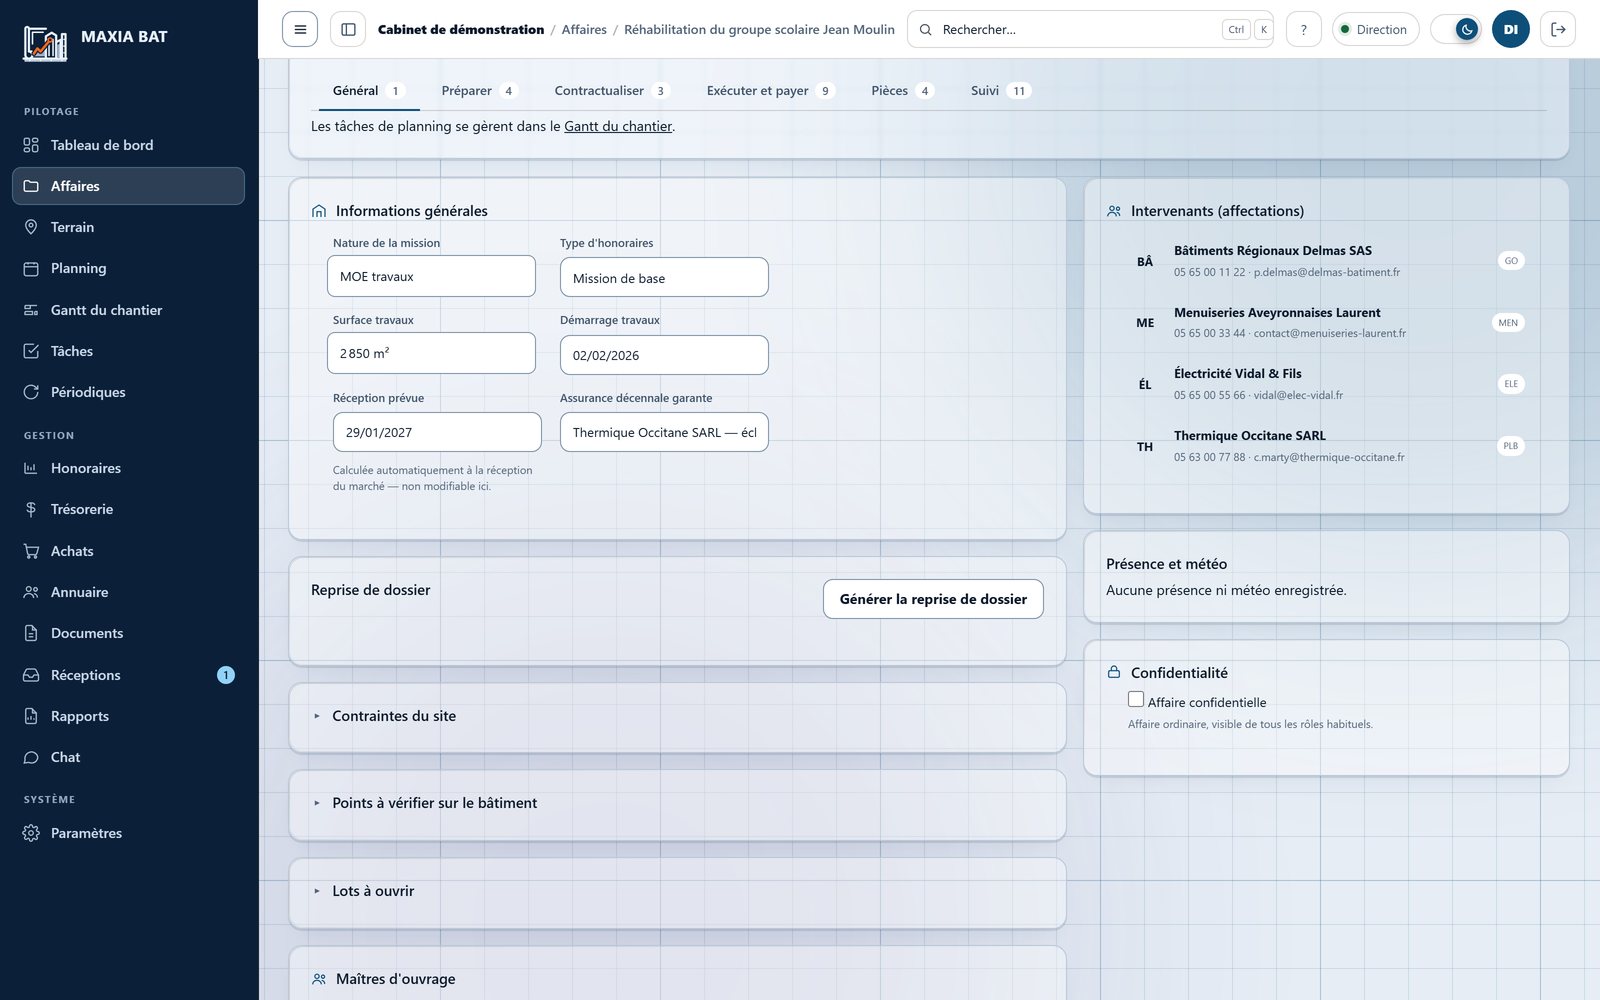Switch to the Pièces tab
Screen dimensions: 1600x1000
click(x=902, y=91)
